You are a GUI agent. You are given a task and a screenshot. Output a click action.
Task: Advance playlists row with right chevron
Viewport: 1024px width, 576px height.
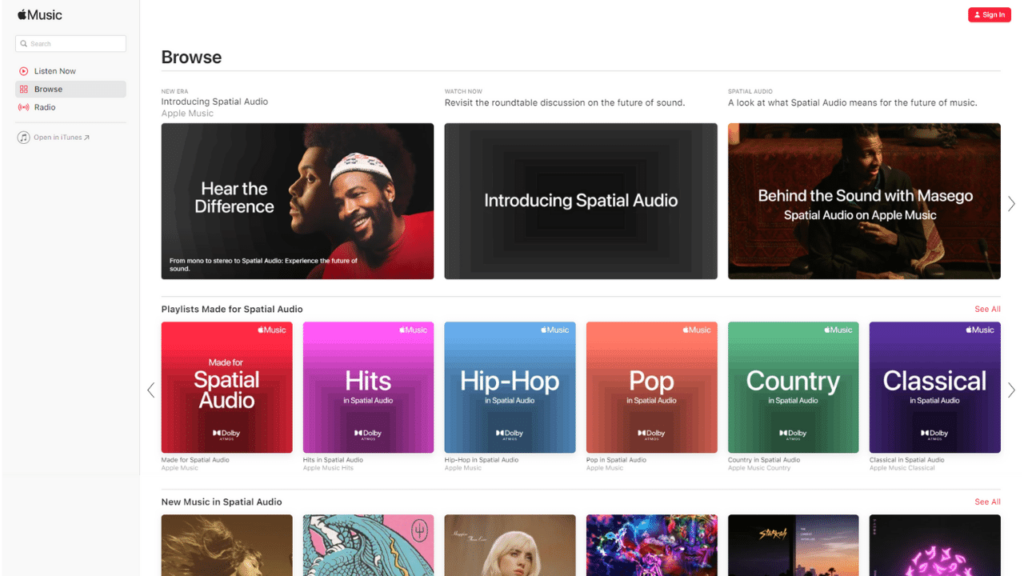click(1011, 390)
